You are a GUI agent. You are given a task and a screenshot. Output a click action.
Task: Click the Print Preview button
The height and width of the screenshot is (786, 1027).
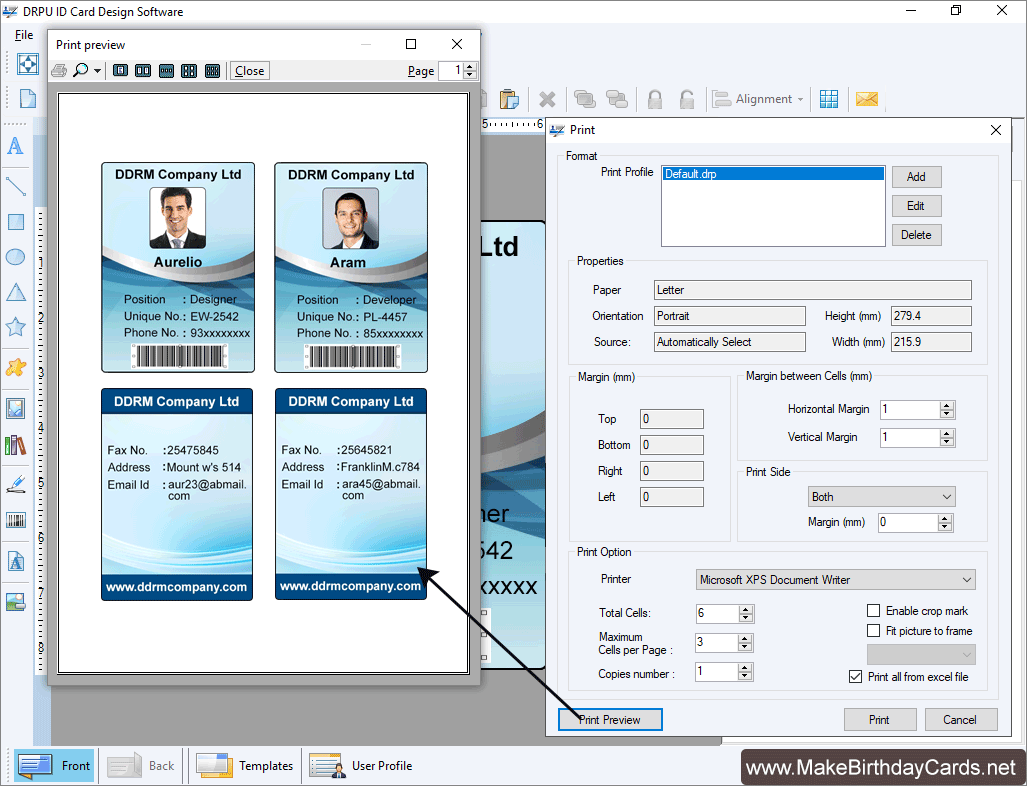tap(610, 719)
